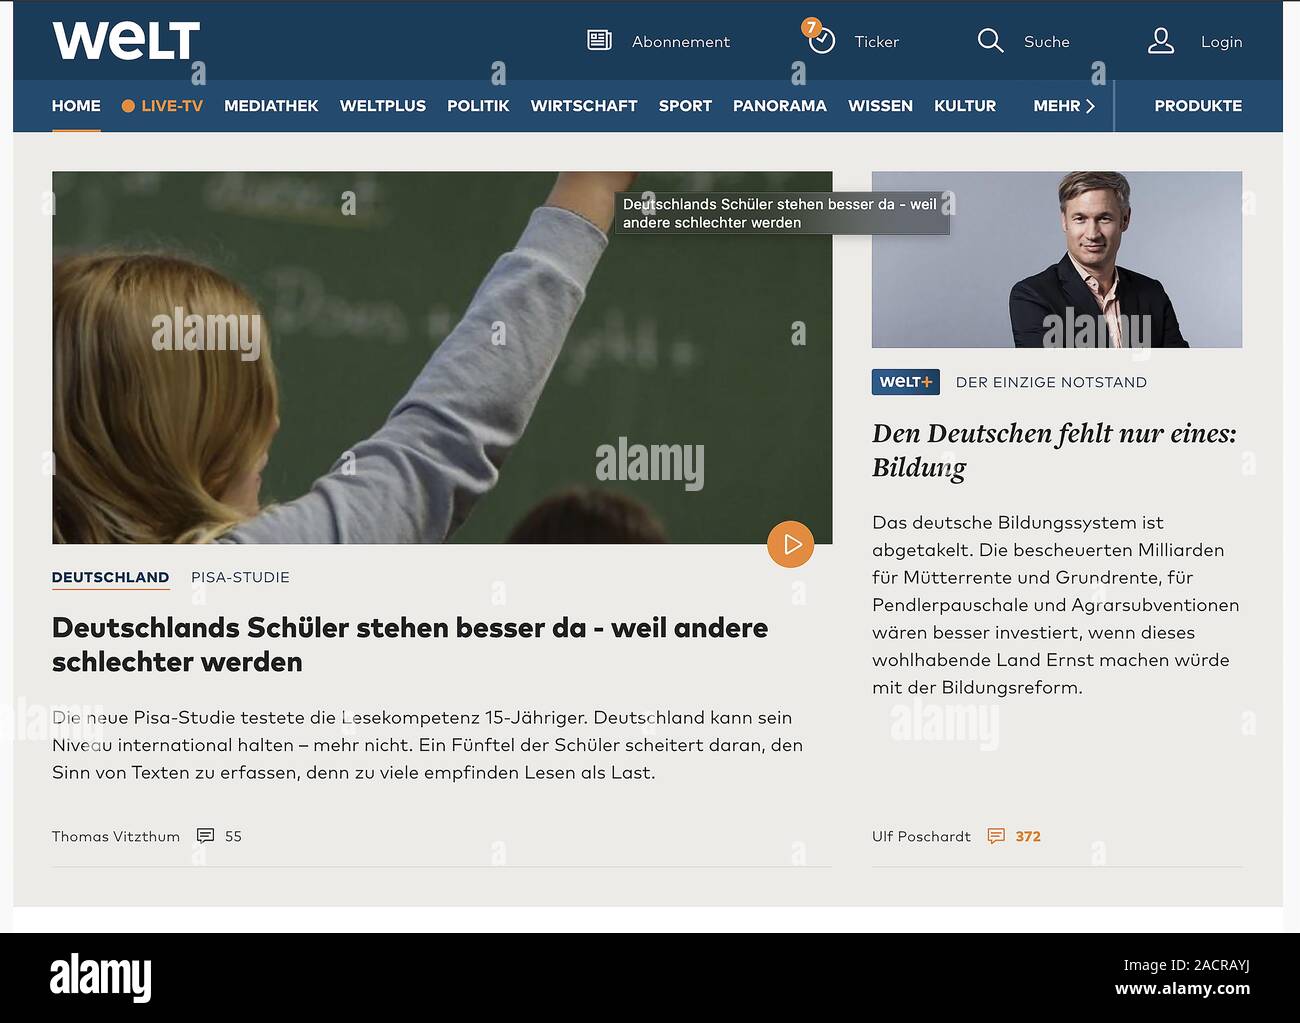
Task: Open Suche search field
Action: tap(1047, 42)
